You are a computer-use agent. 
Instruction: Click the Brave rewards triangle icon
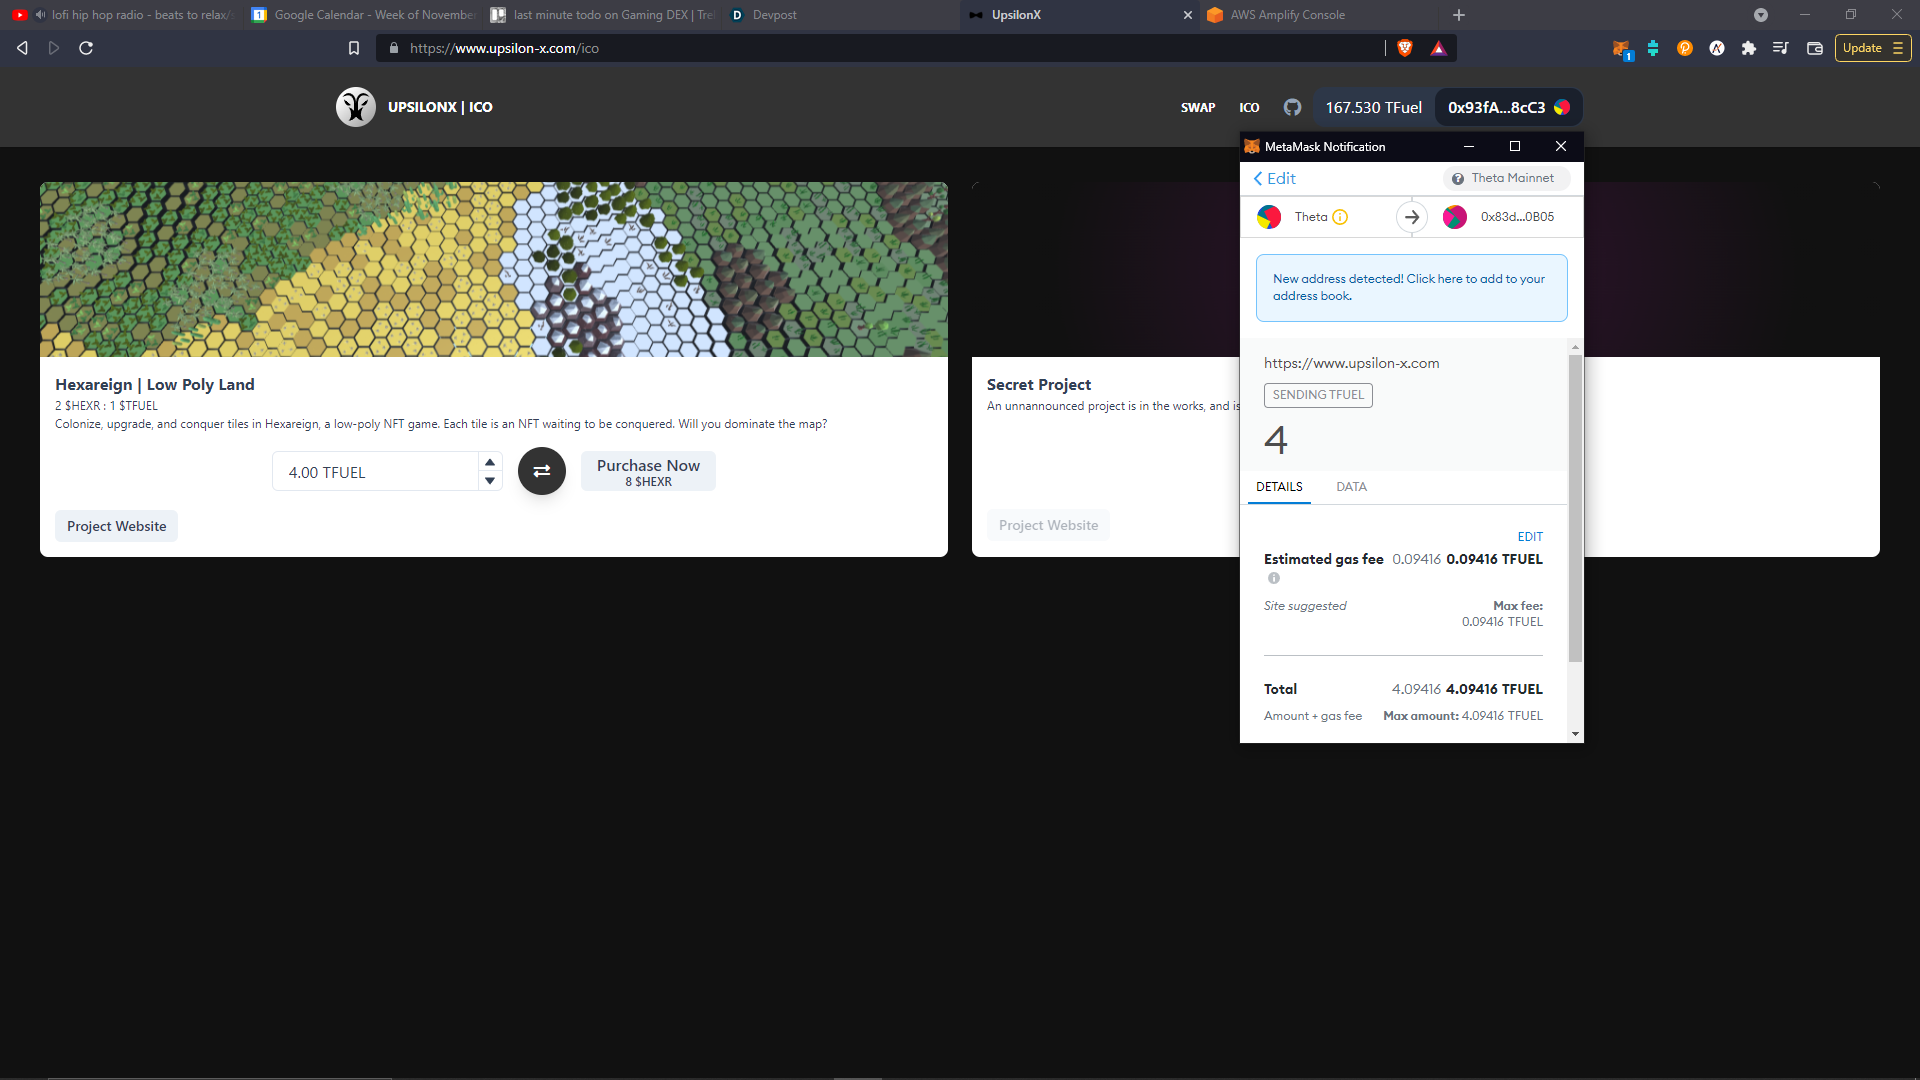(1438, 48)
